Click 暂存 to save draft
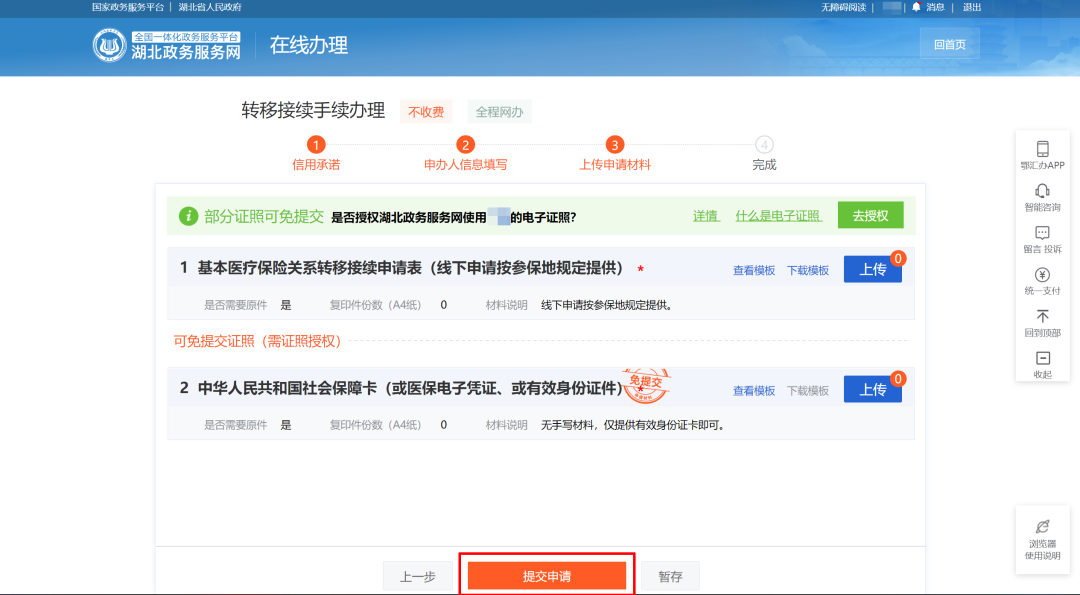 point(670,577)
